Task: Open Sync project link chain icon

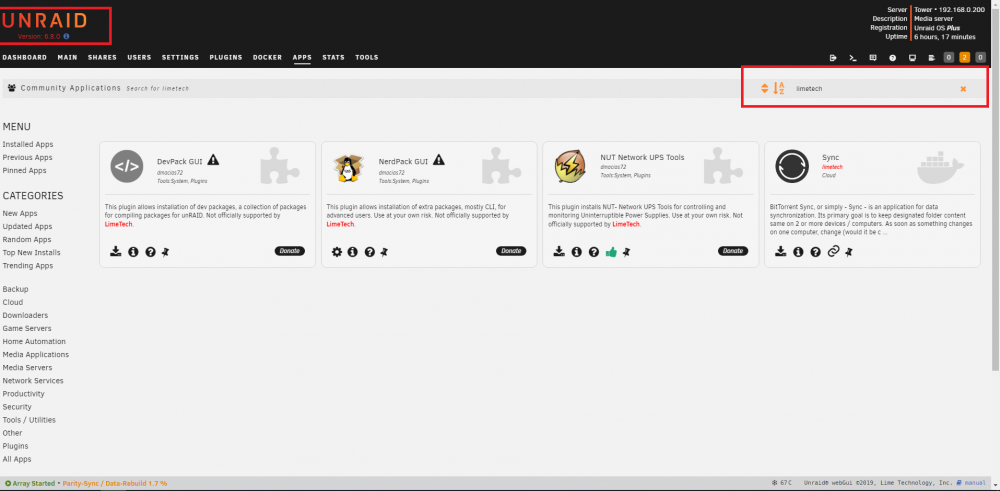Action: [833, 252]
